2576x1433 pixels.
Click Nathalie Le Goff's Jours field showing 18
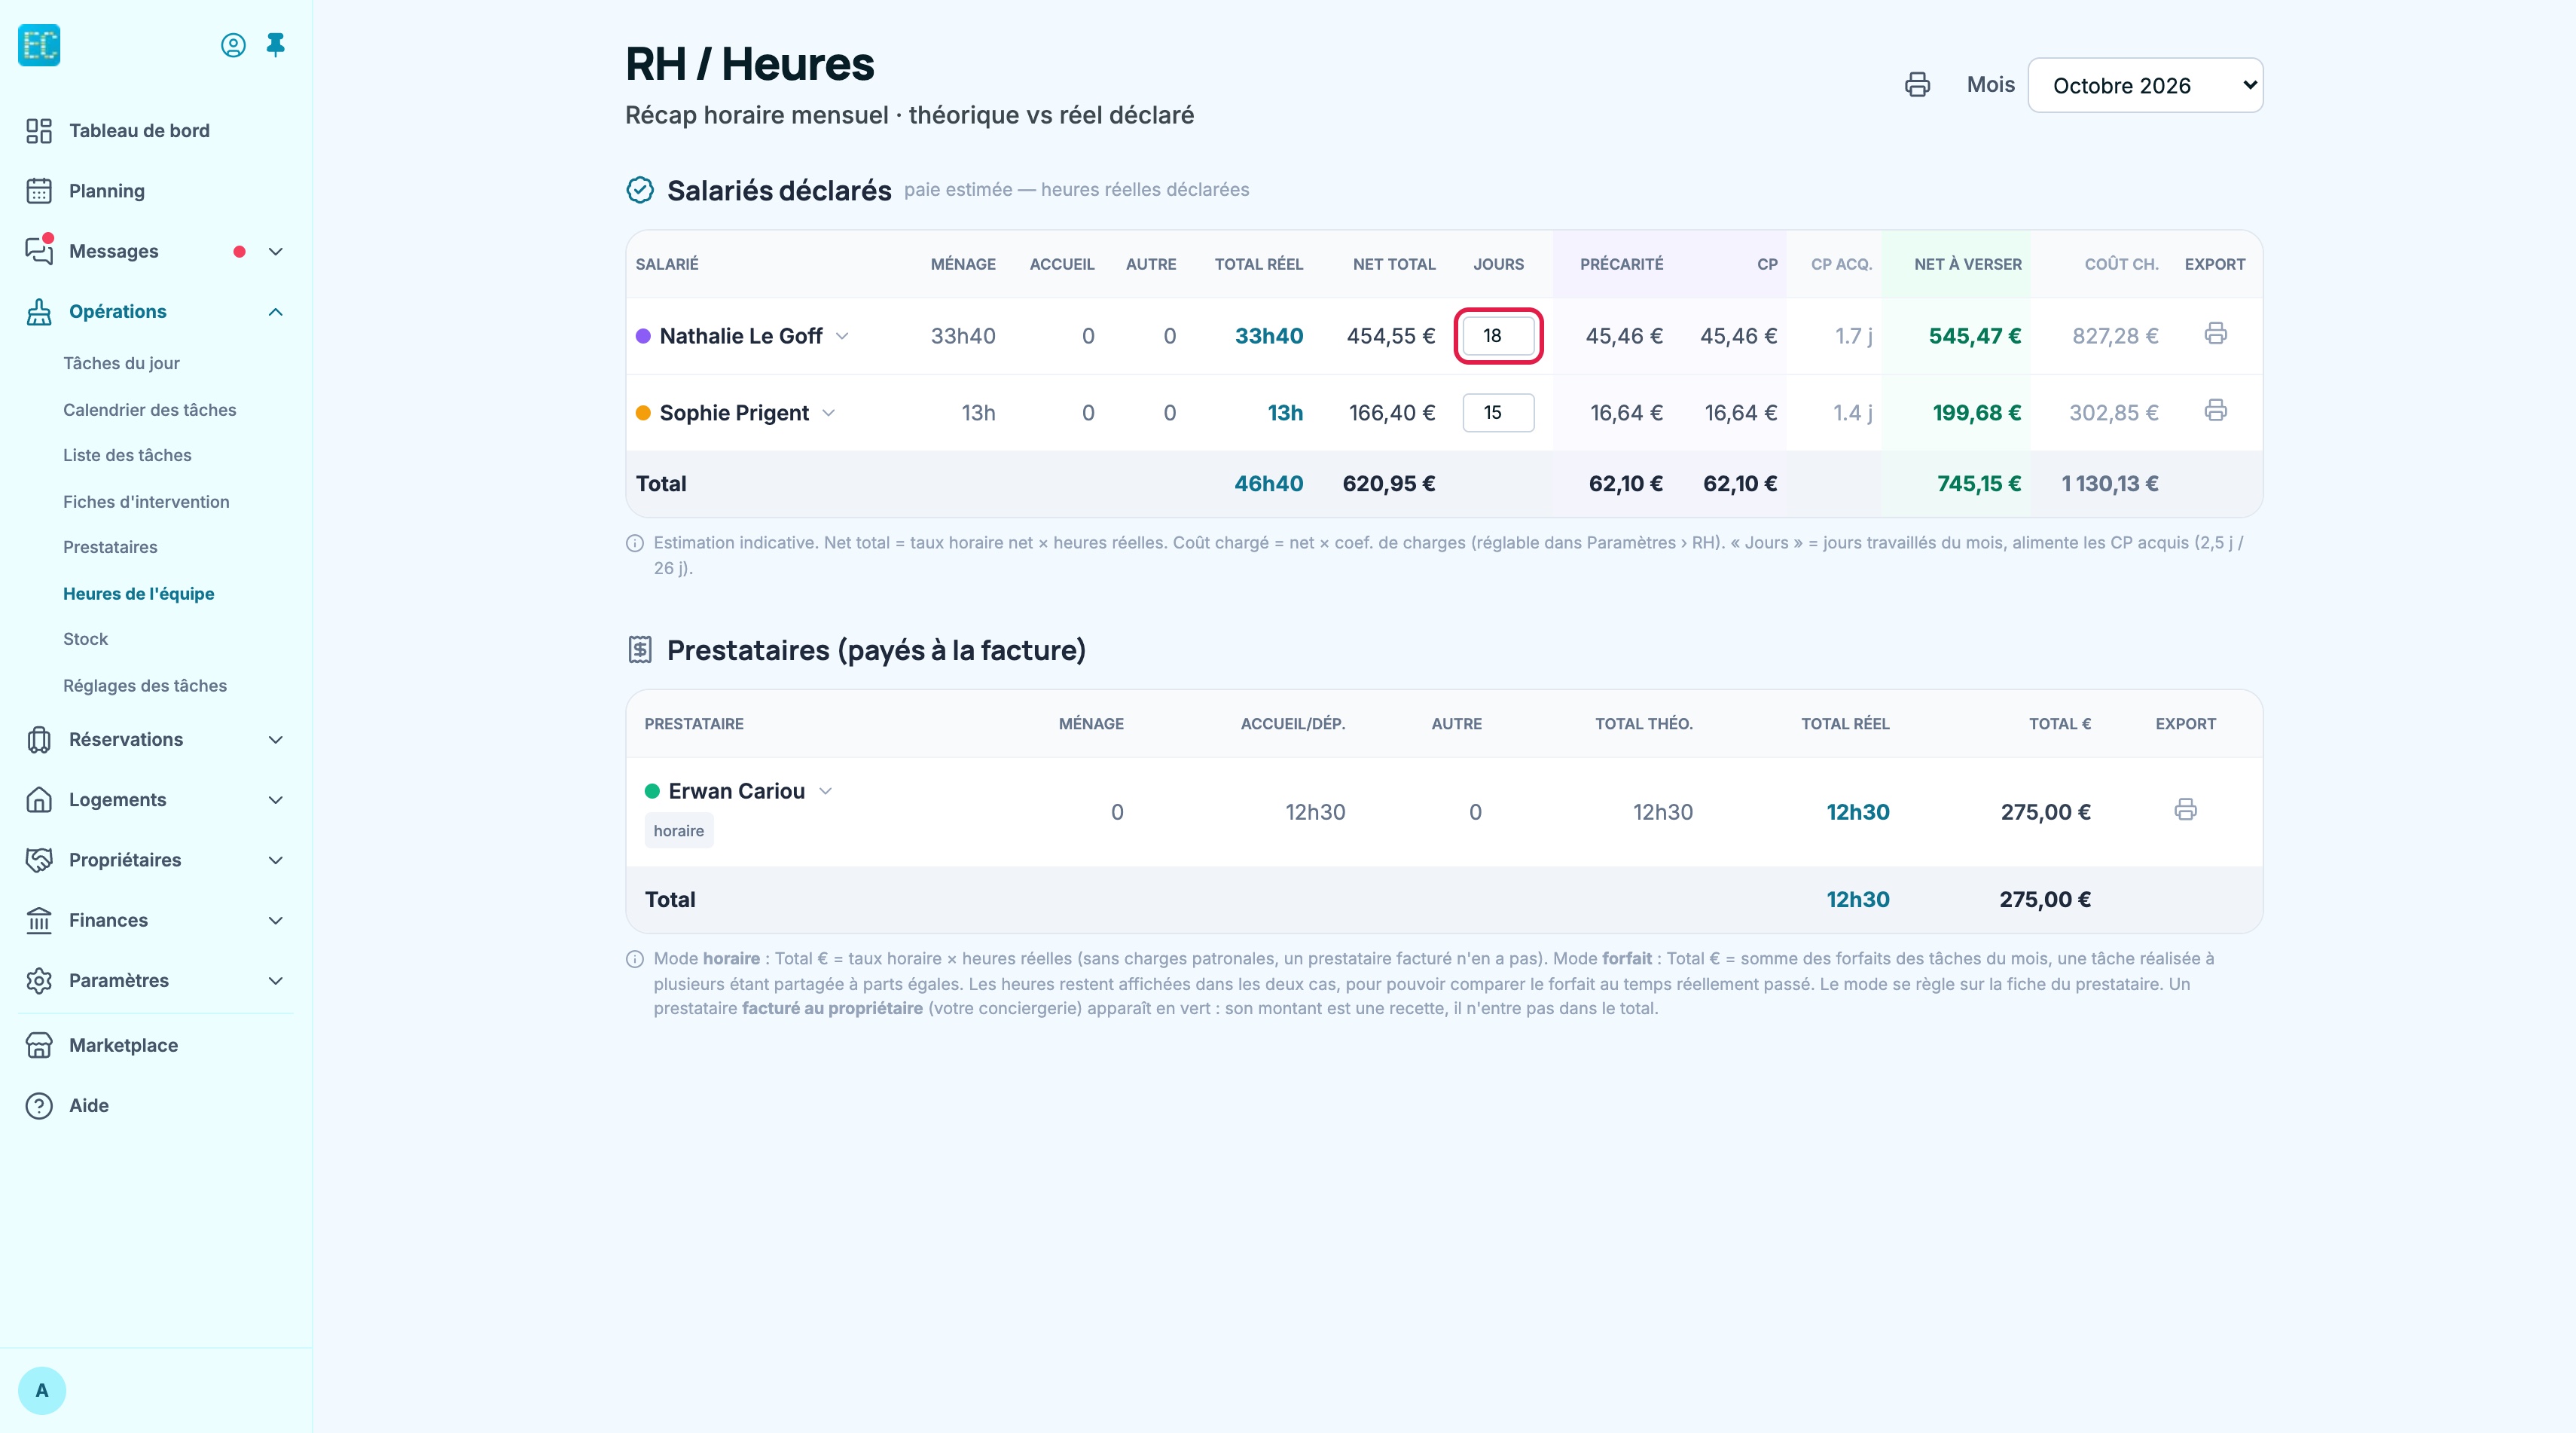[x=1498, y=336]
